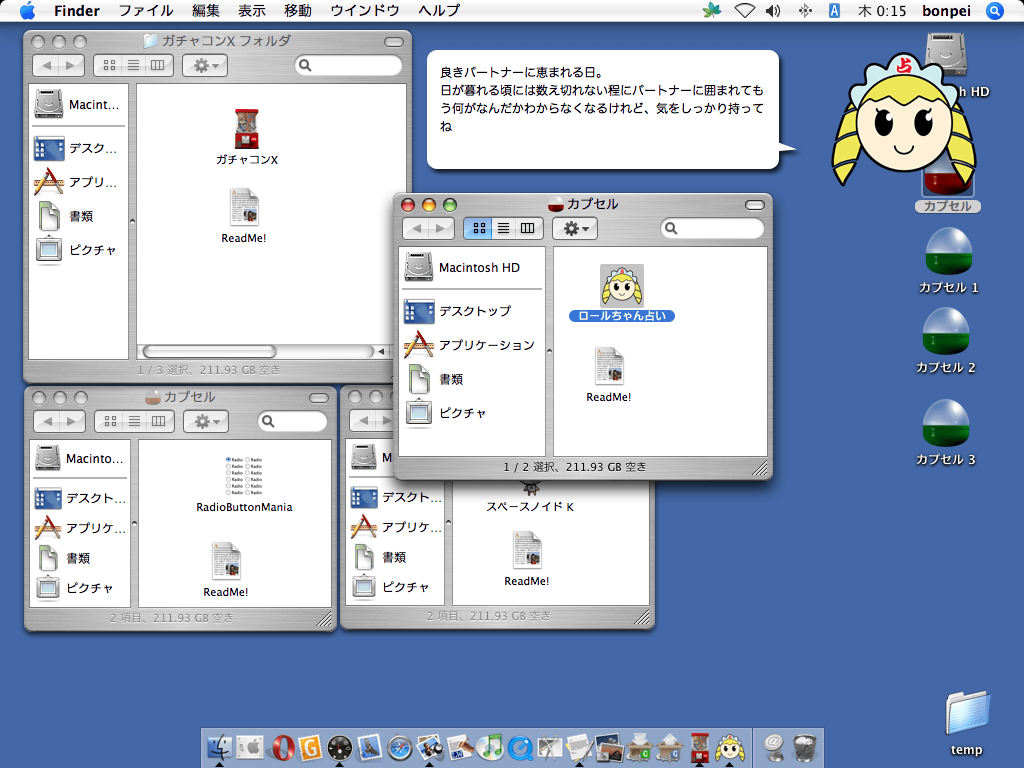This screenshot has width=1024, height=768.
Task: Open ファイル menu
Action: 146,10
